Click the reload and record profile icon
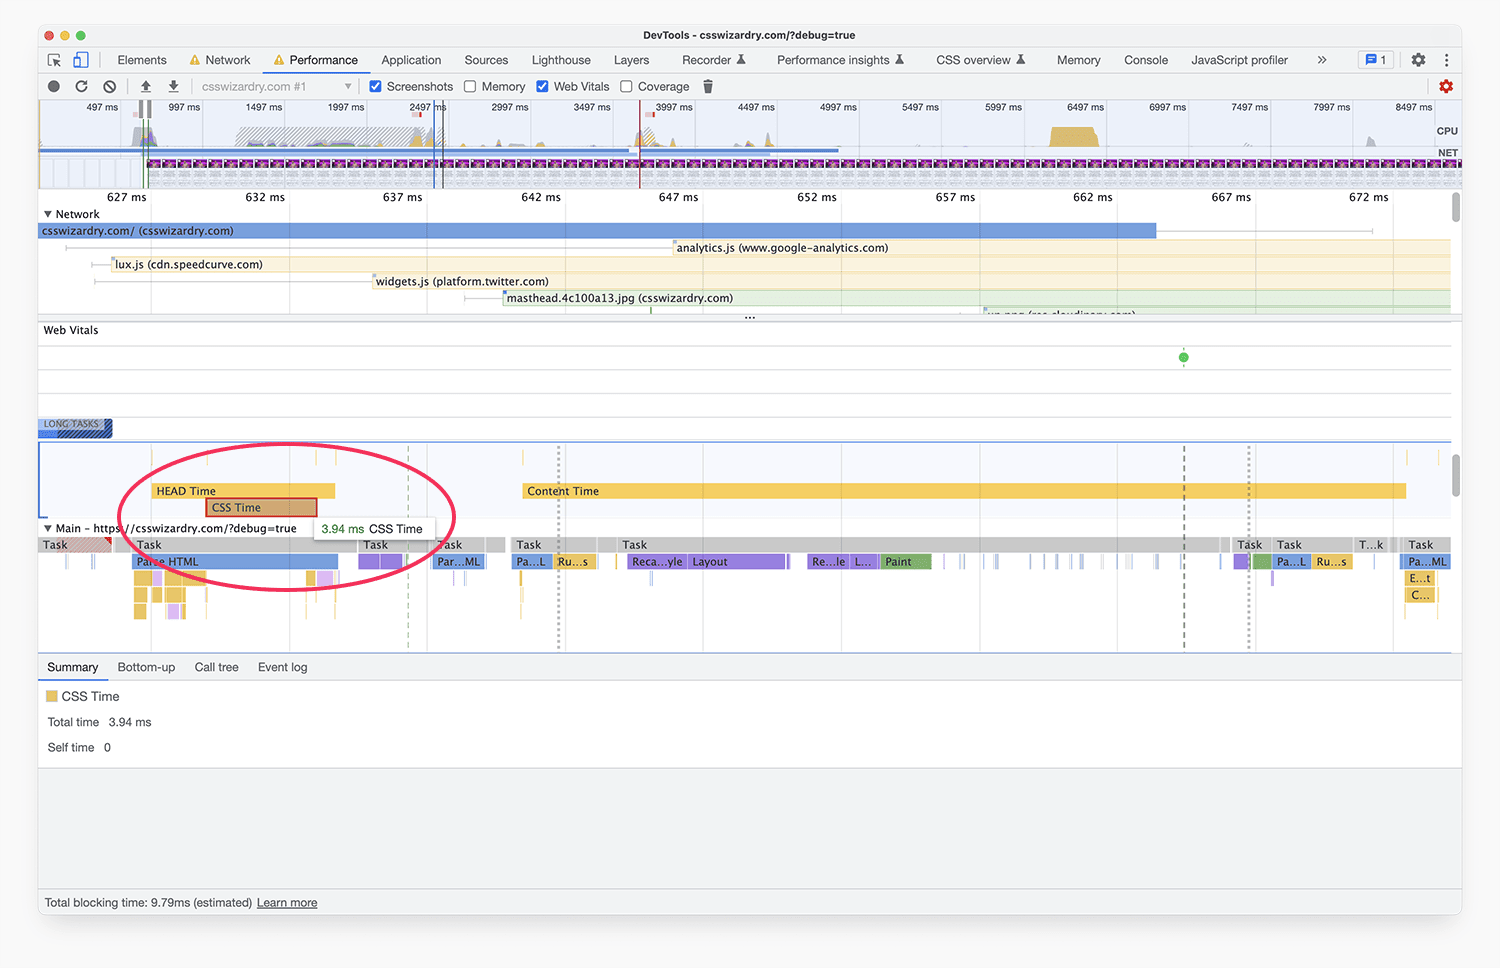 82,87
